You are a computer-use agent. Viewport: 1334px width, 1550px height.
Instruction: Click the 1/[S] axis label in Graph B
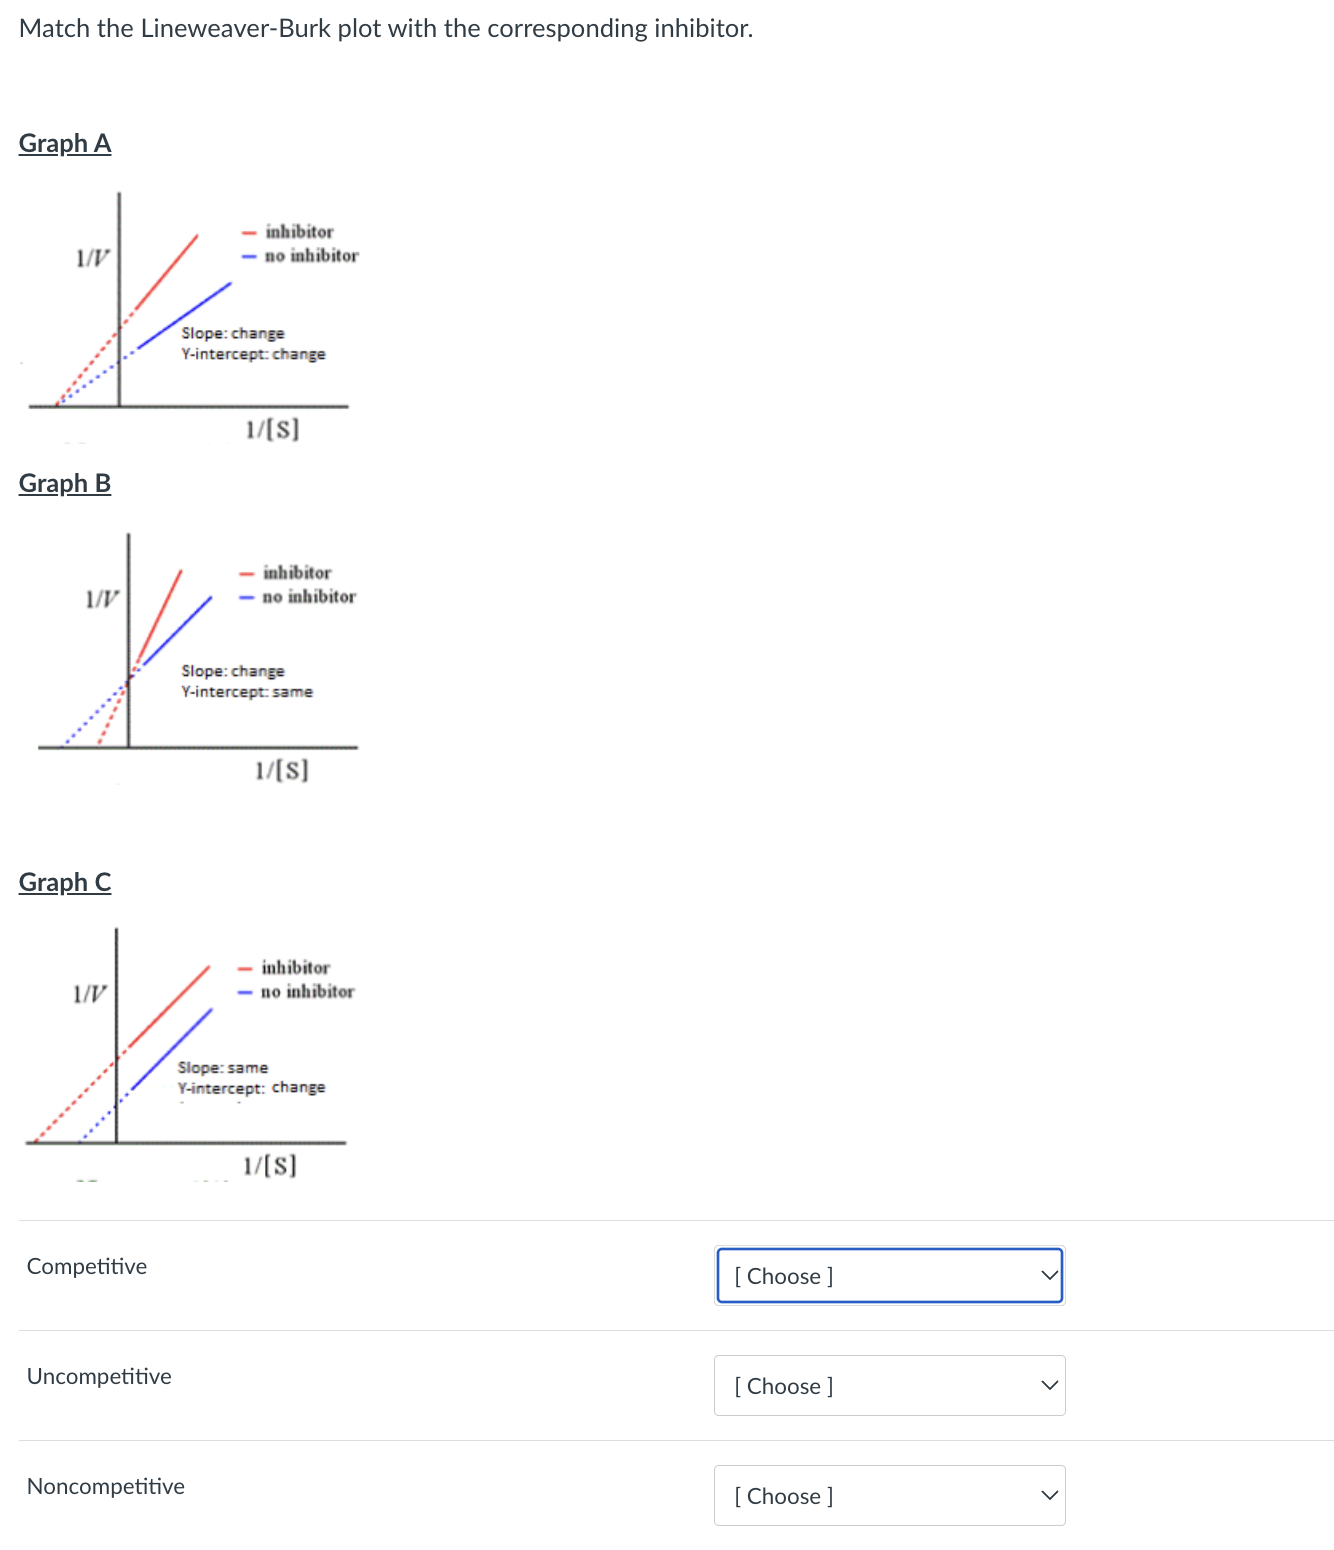pyautogui.click(x=283, y=768)
